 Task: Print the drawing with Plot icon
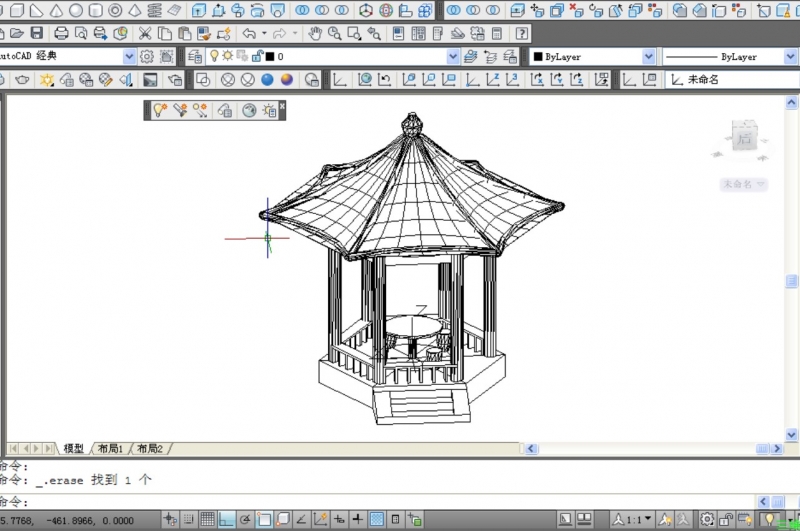pos(61,34)
